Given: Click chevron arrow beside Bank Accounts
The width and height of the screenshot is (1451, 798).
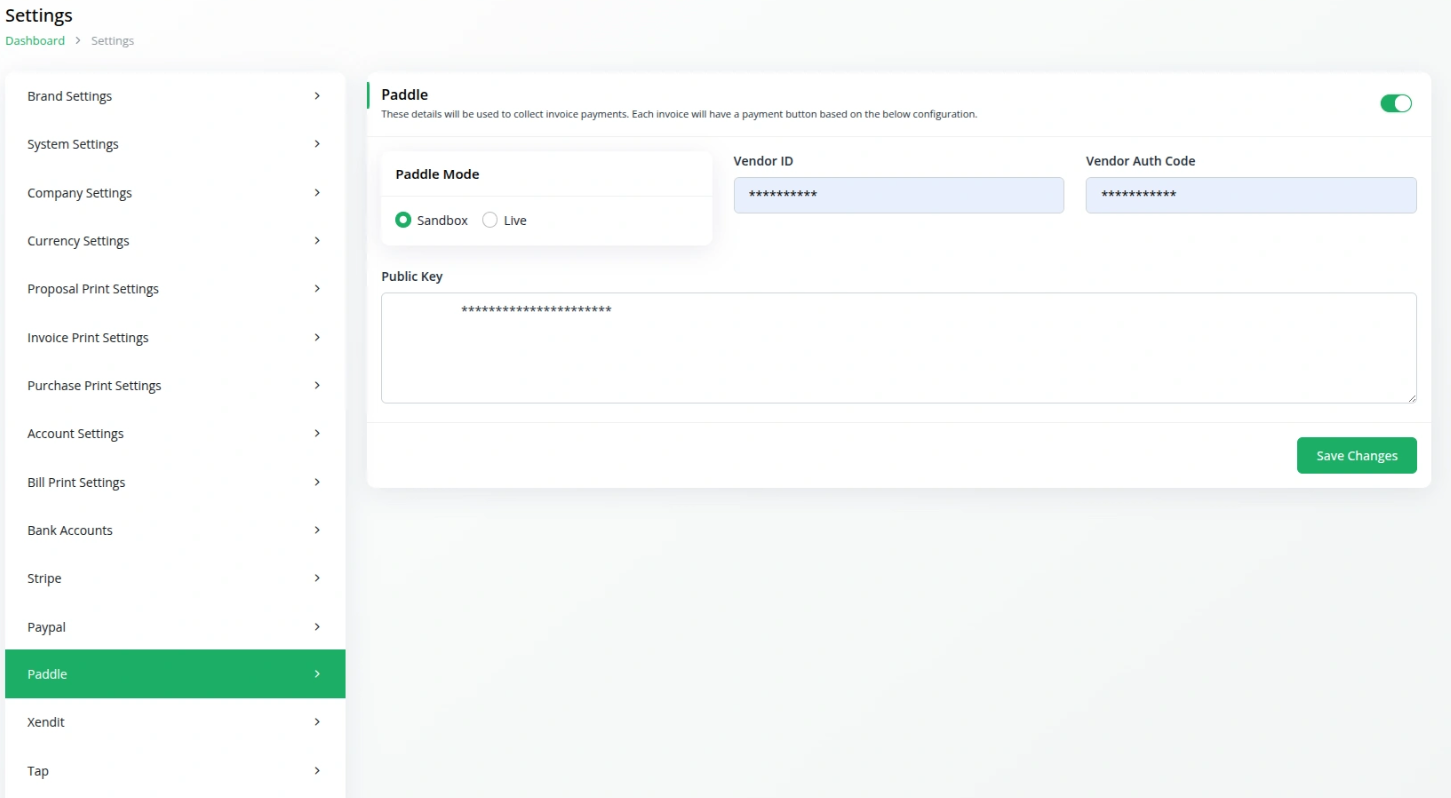Looking at the screenshot, I should (x=317, y=530).
